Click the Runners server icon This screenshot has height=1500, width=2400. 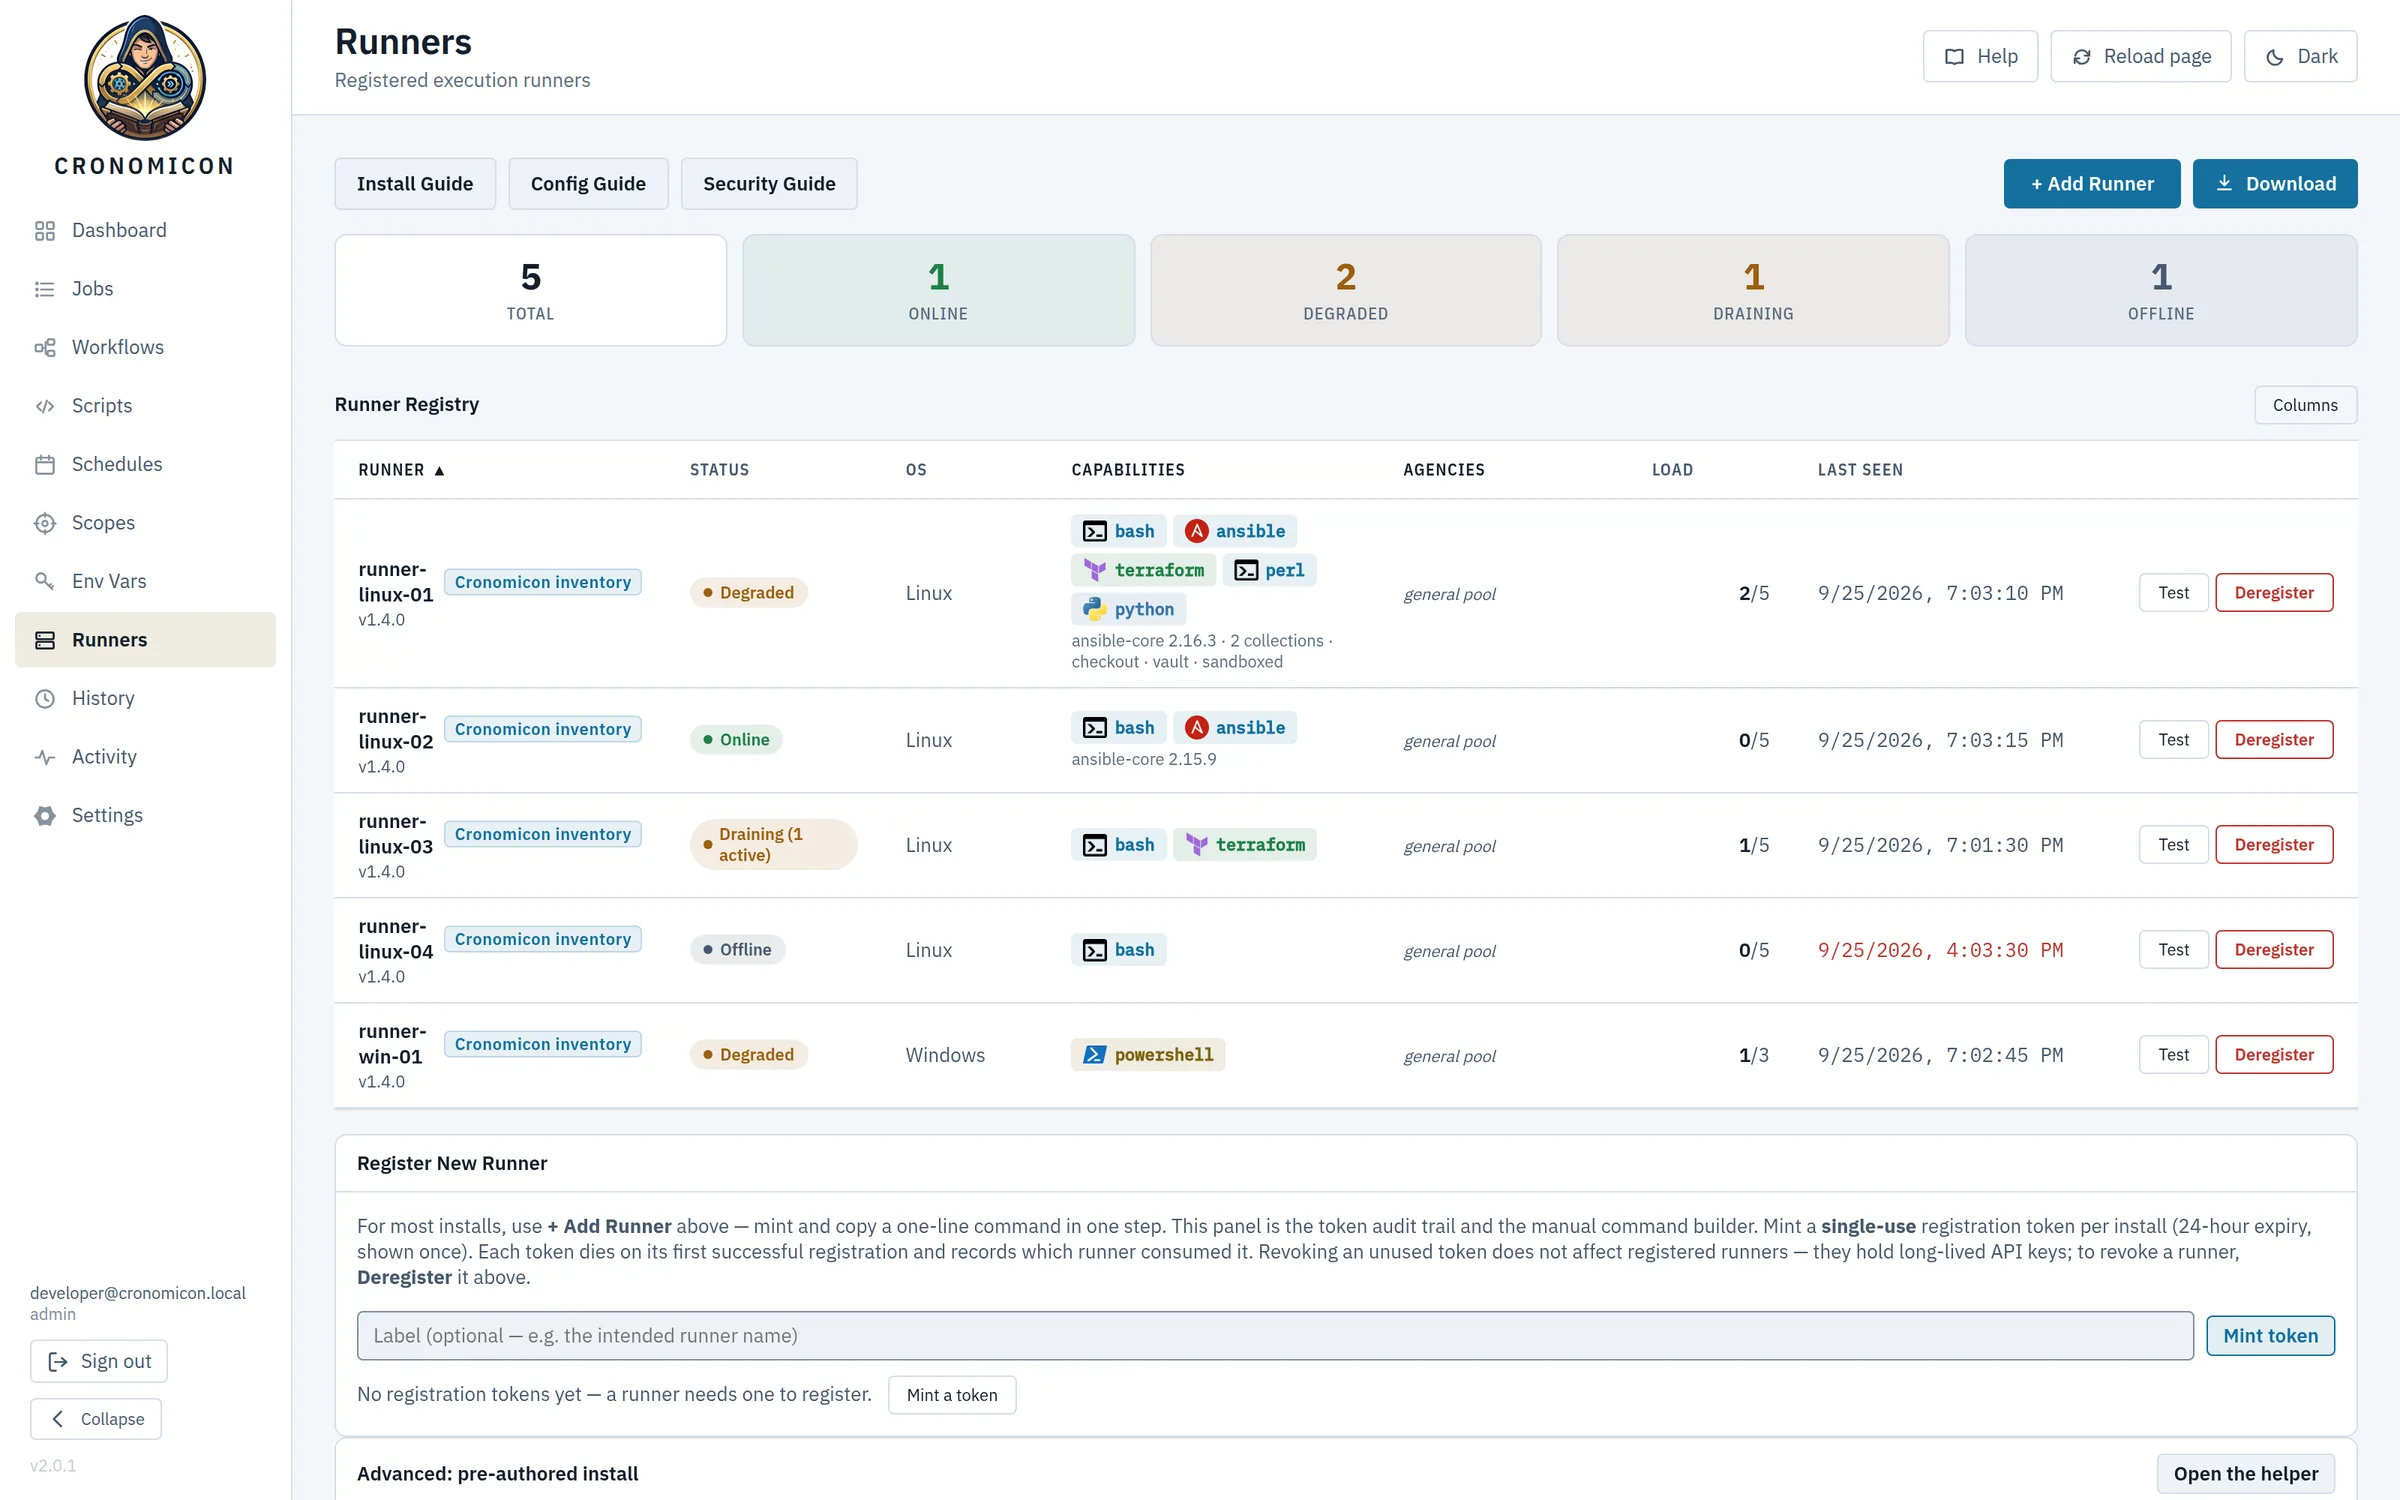(x=45, y=640)
